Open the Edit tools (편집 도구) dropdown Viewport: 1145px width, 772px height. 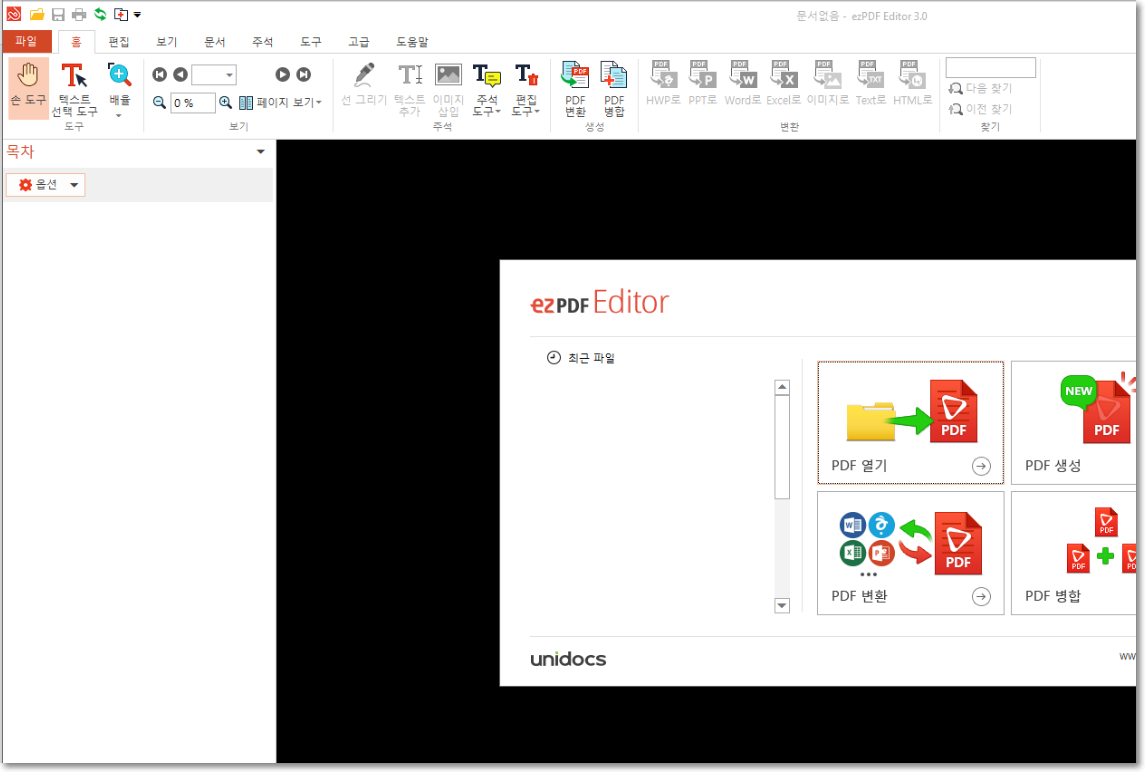pos(526,89)
